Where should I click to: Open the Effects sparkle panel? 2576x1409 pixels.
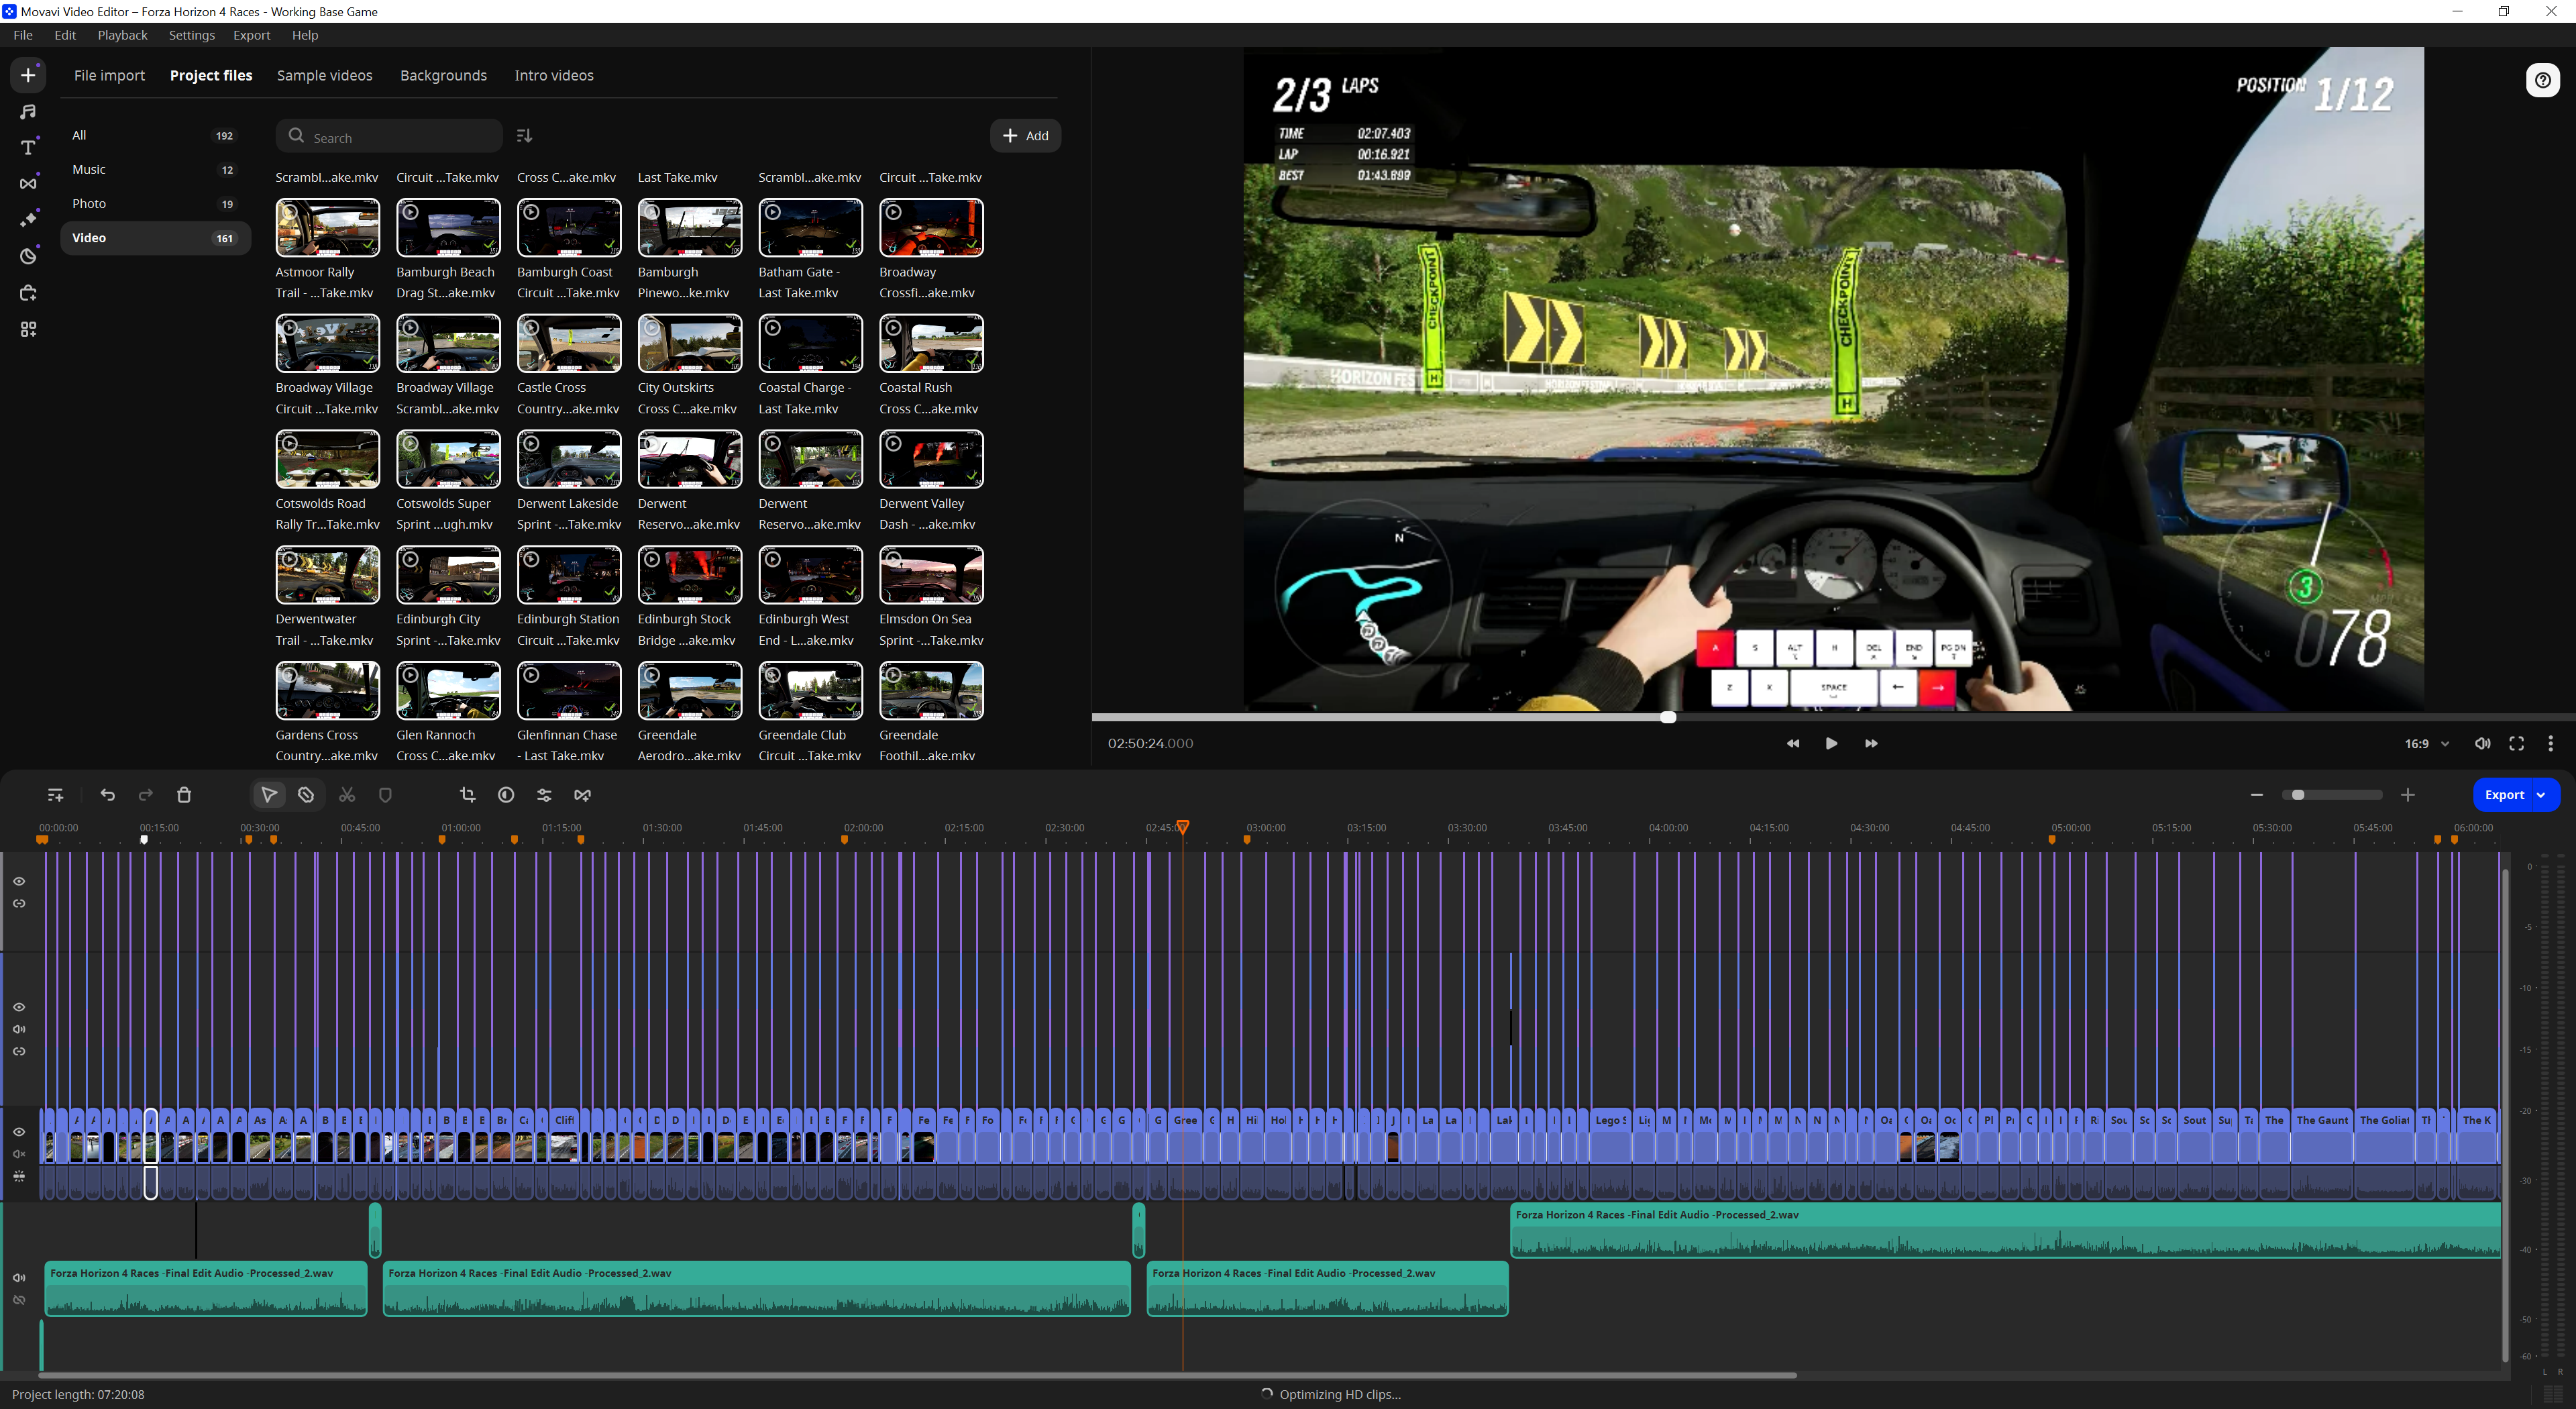click(28, 219)
